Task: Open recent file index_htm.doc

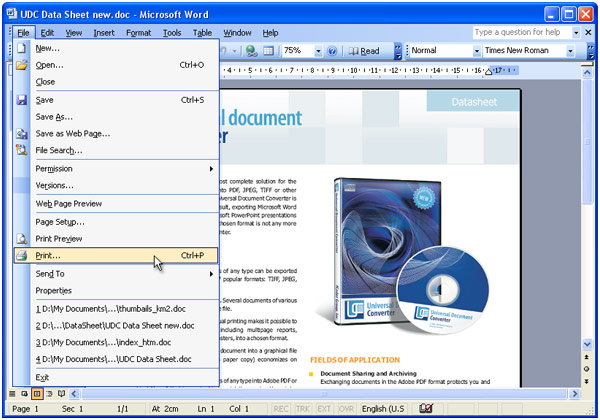Action: point(116,342)
